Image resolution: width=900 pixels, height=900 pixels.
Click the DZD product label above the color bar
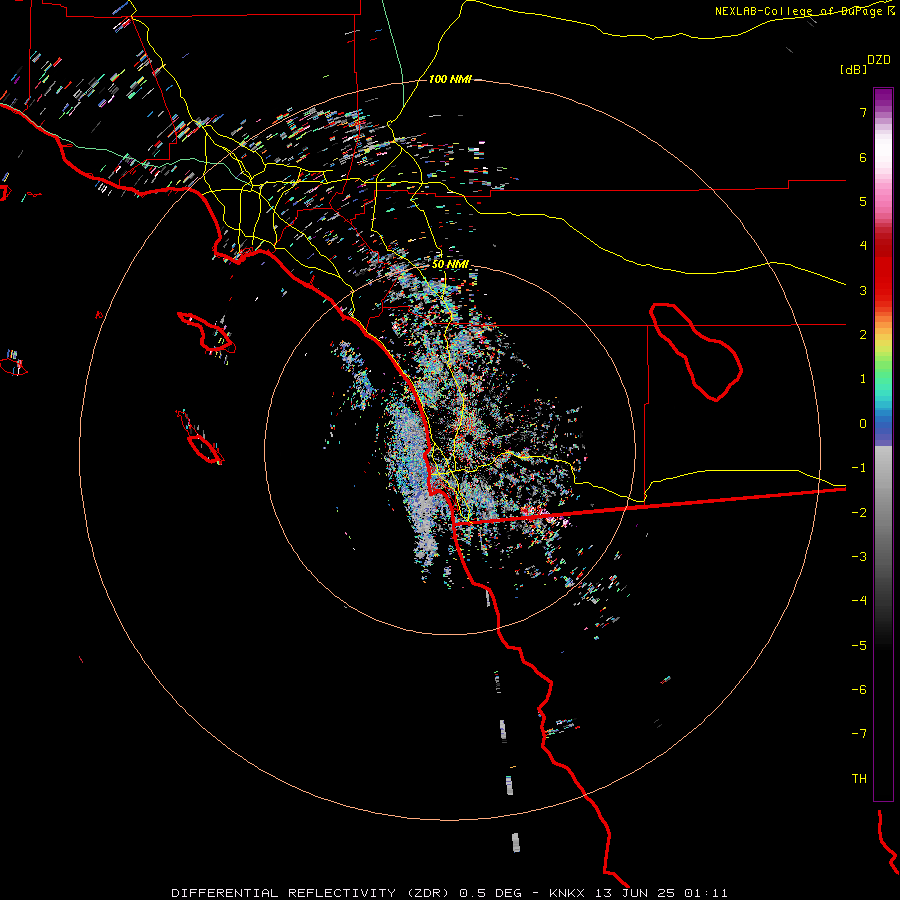[x=879, y=60]
